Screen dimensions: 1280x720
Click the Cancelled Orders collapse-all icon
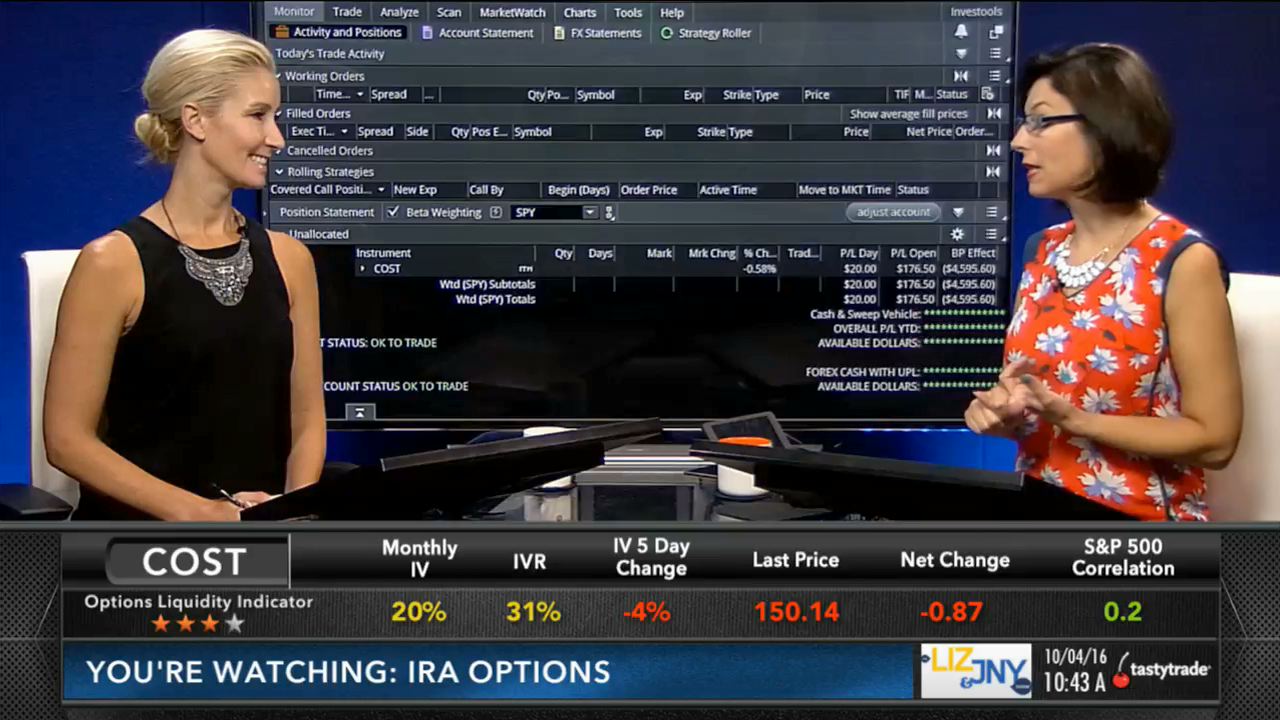pyautogui.click(x=994, y=151)
